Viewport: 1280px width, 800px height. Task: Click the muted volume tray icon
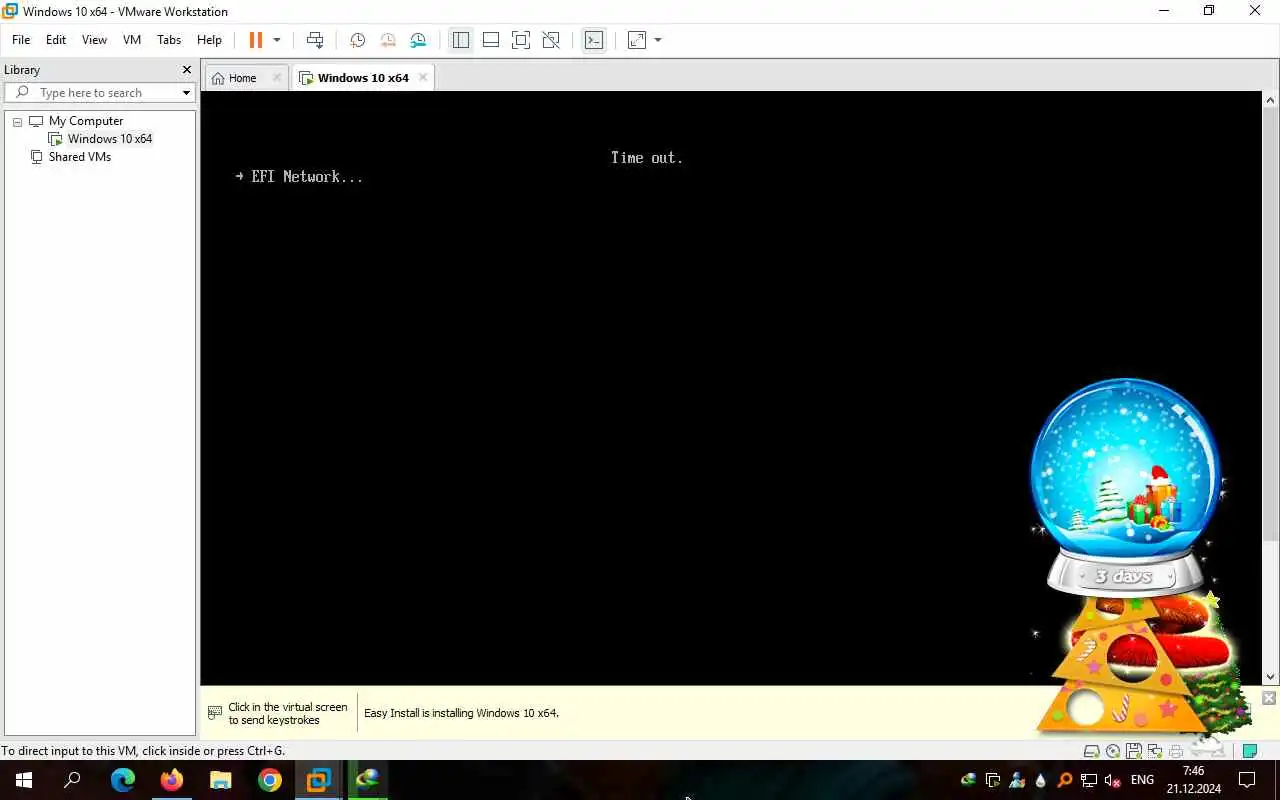click(1113, 780)
